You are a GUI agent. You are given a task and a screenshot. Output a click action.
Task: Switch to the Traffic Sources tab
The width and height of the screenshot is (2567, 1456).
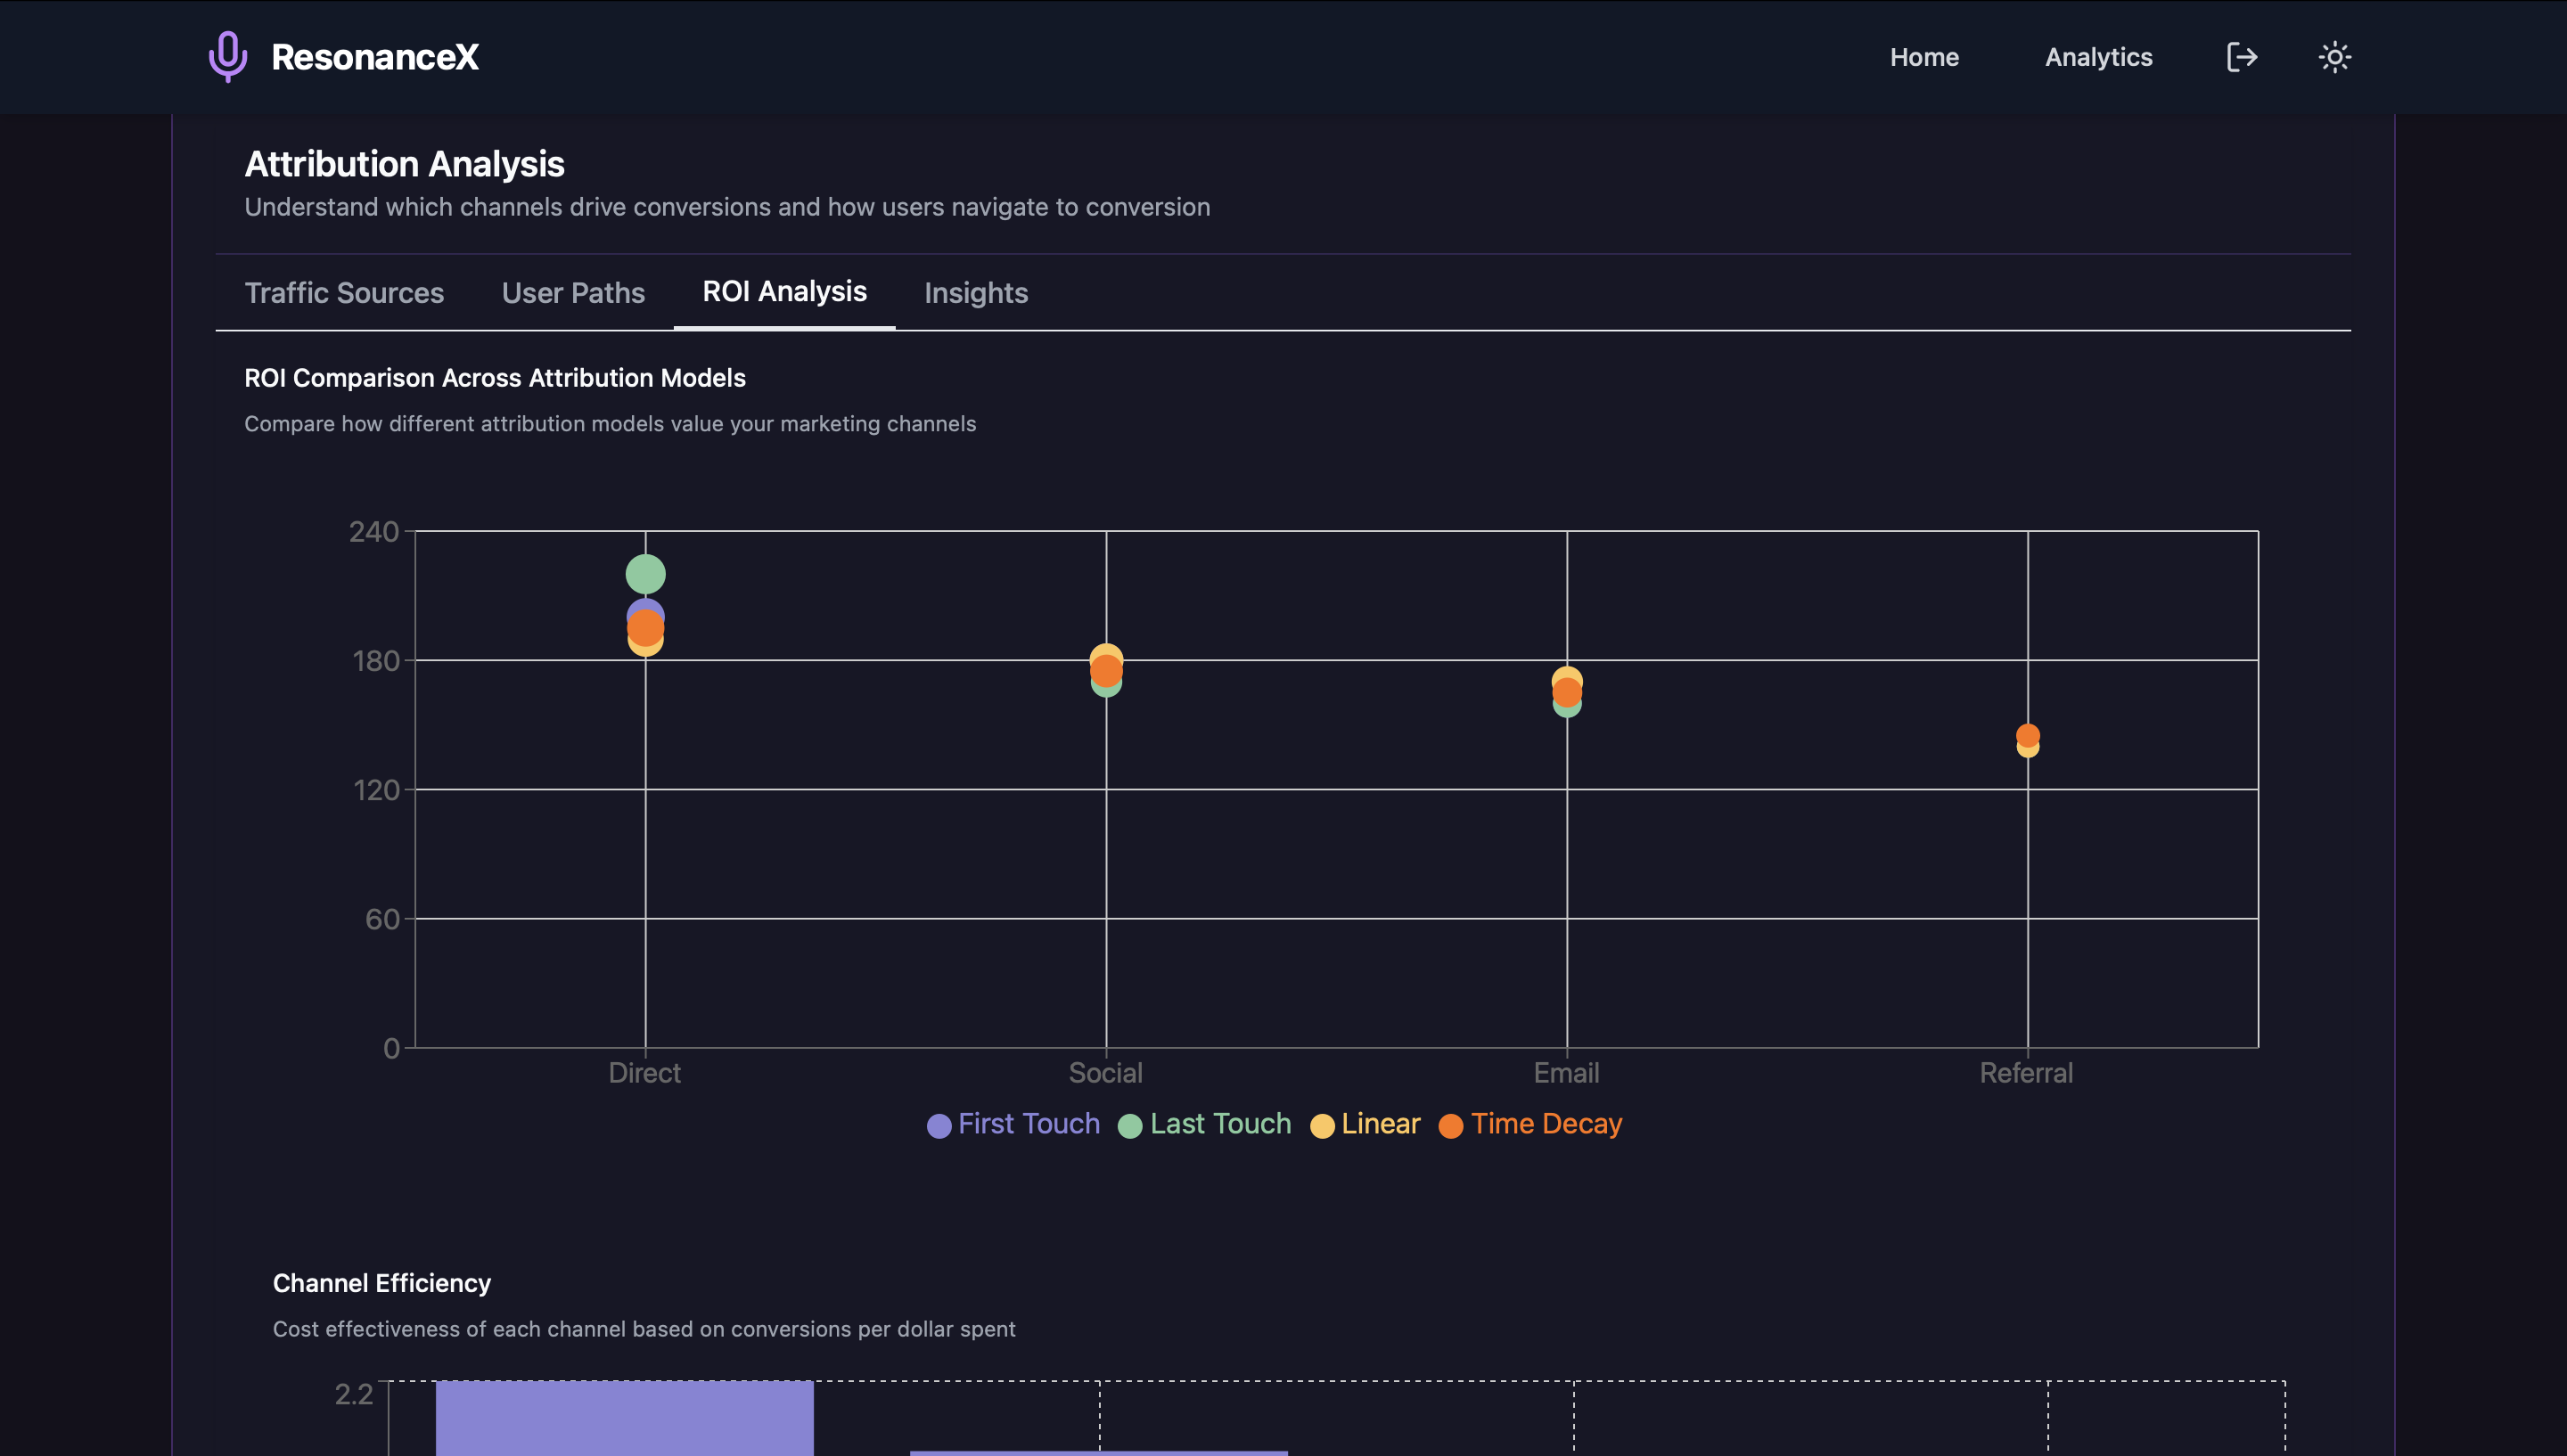click(344, 293)
